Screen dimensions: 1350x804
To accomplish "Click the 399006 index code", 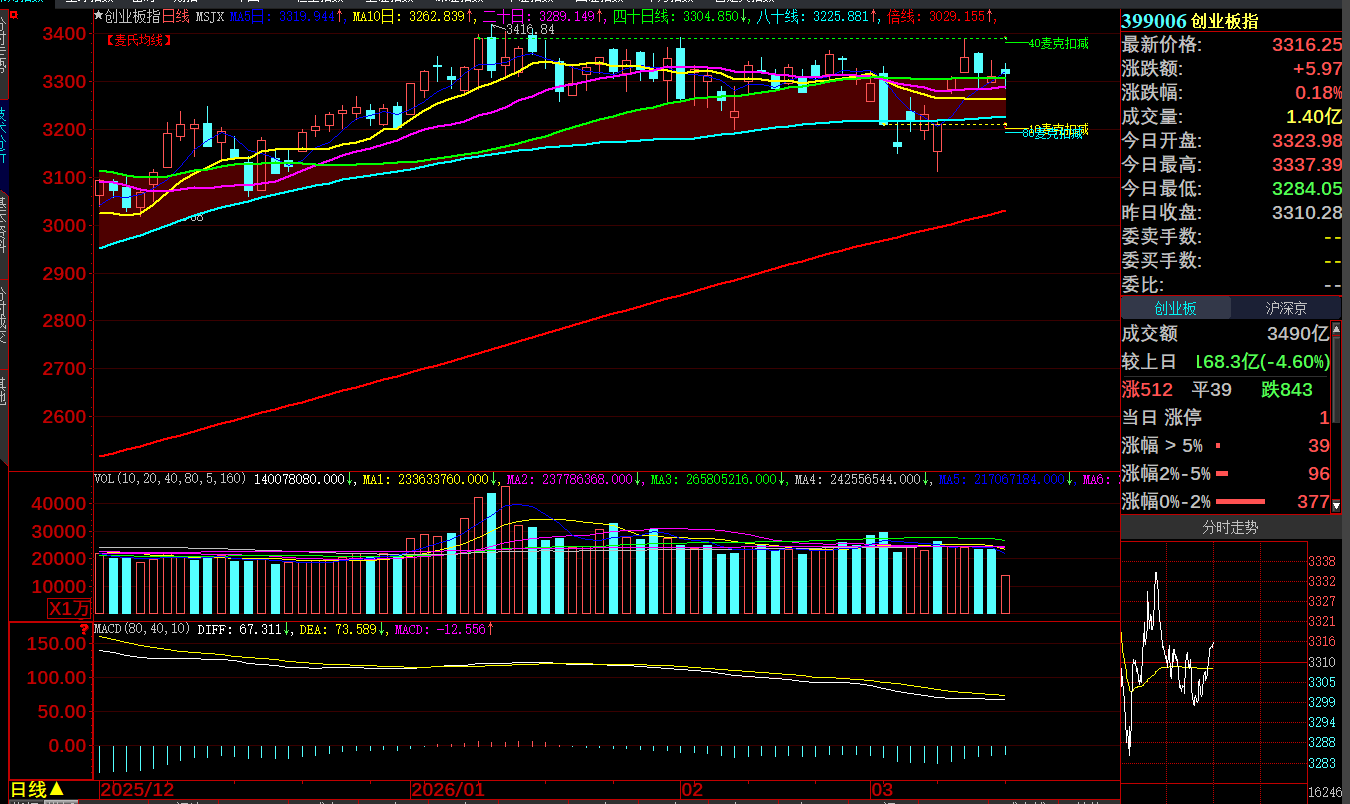I will pos(1154,21).
